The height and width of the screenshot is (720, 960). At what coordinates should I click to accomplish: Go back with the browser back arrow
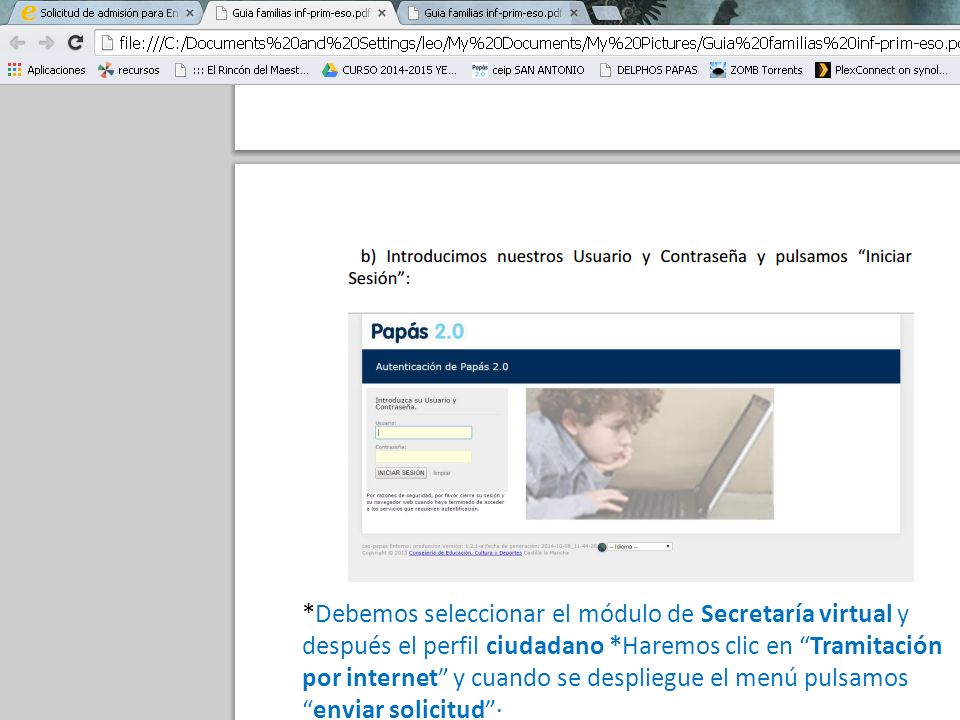(x=17, y=43)
